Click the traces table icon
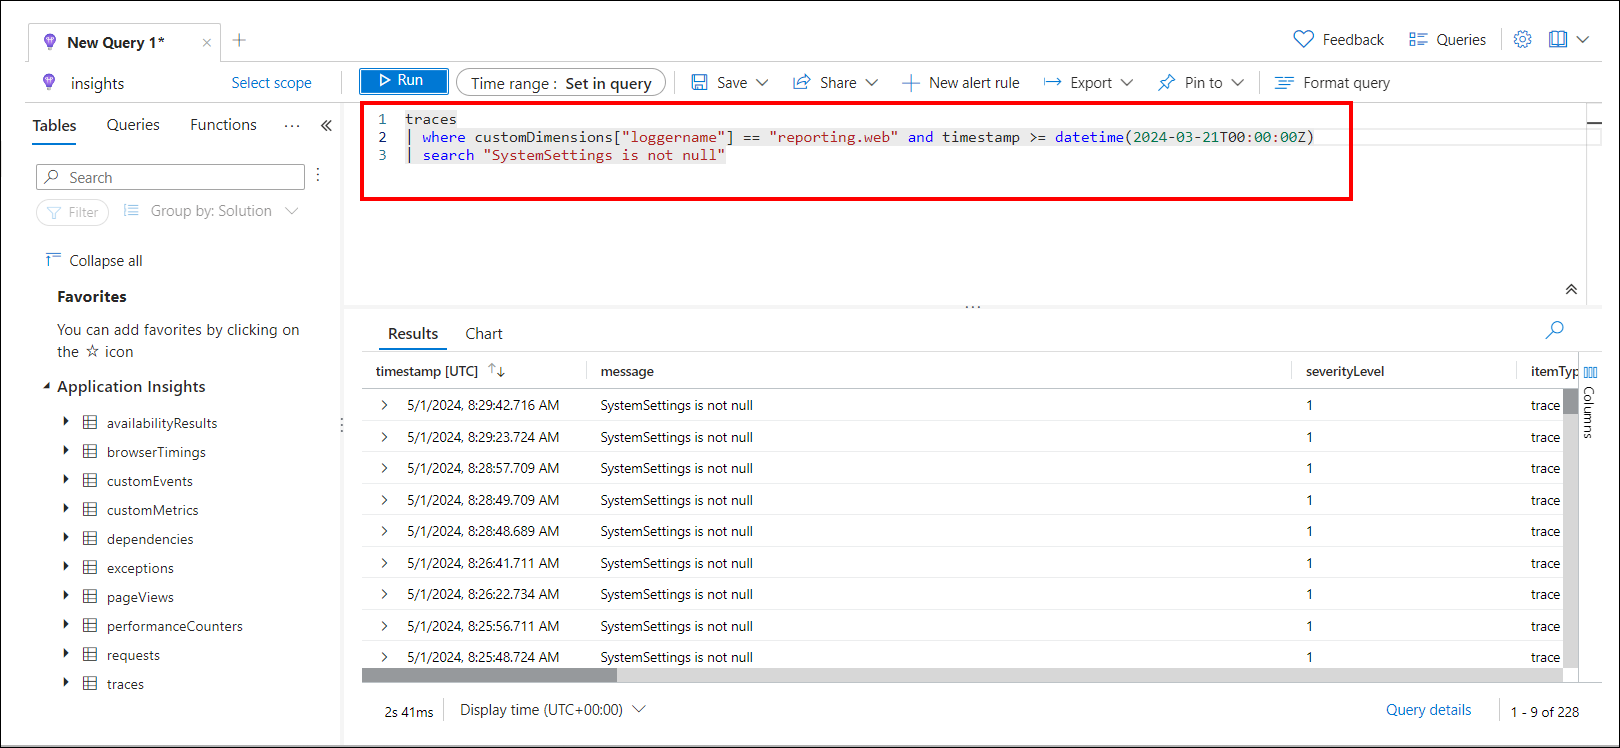 [x=90, y=684]
